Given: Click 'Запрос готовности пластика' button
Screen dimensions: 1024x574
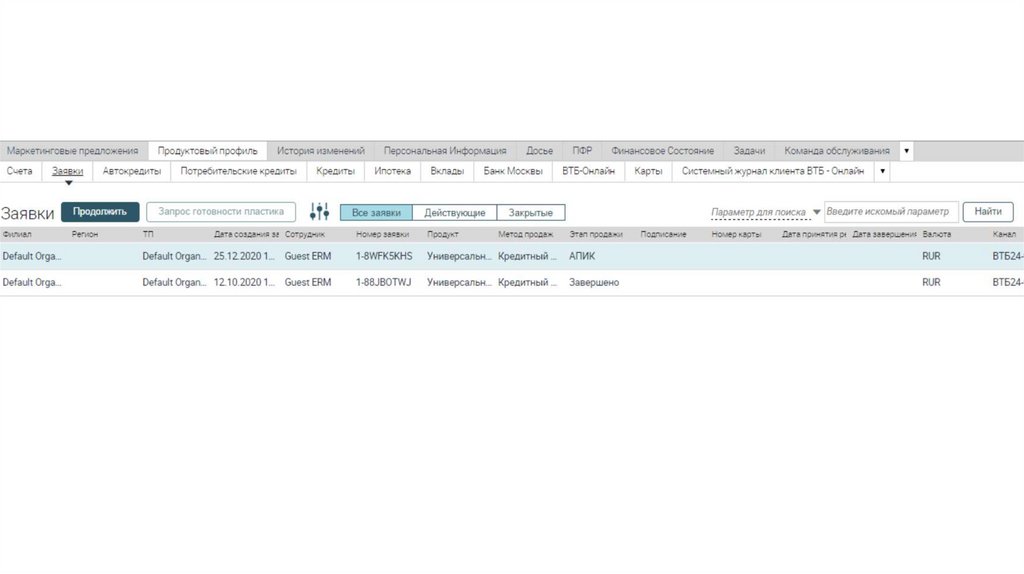Looking at the screenshot, I should tap(221, 212).
